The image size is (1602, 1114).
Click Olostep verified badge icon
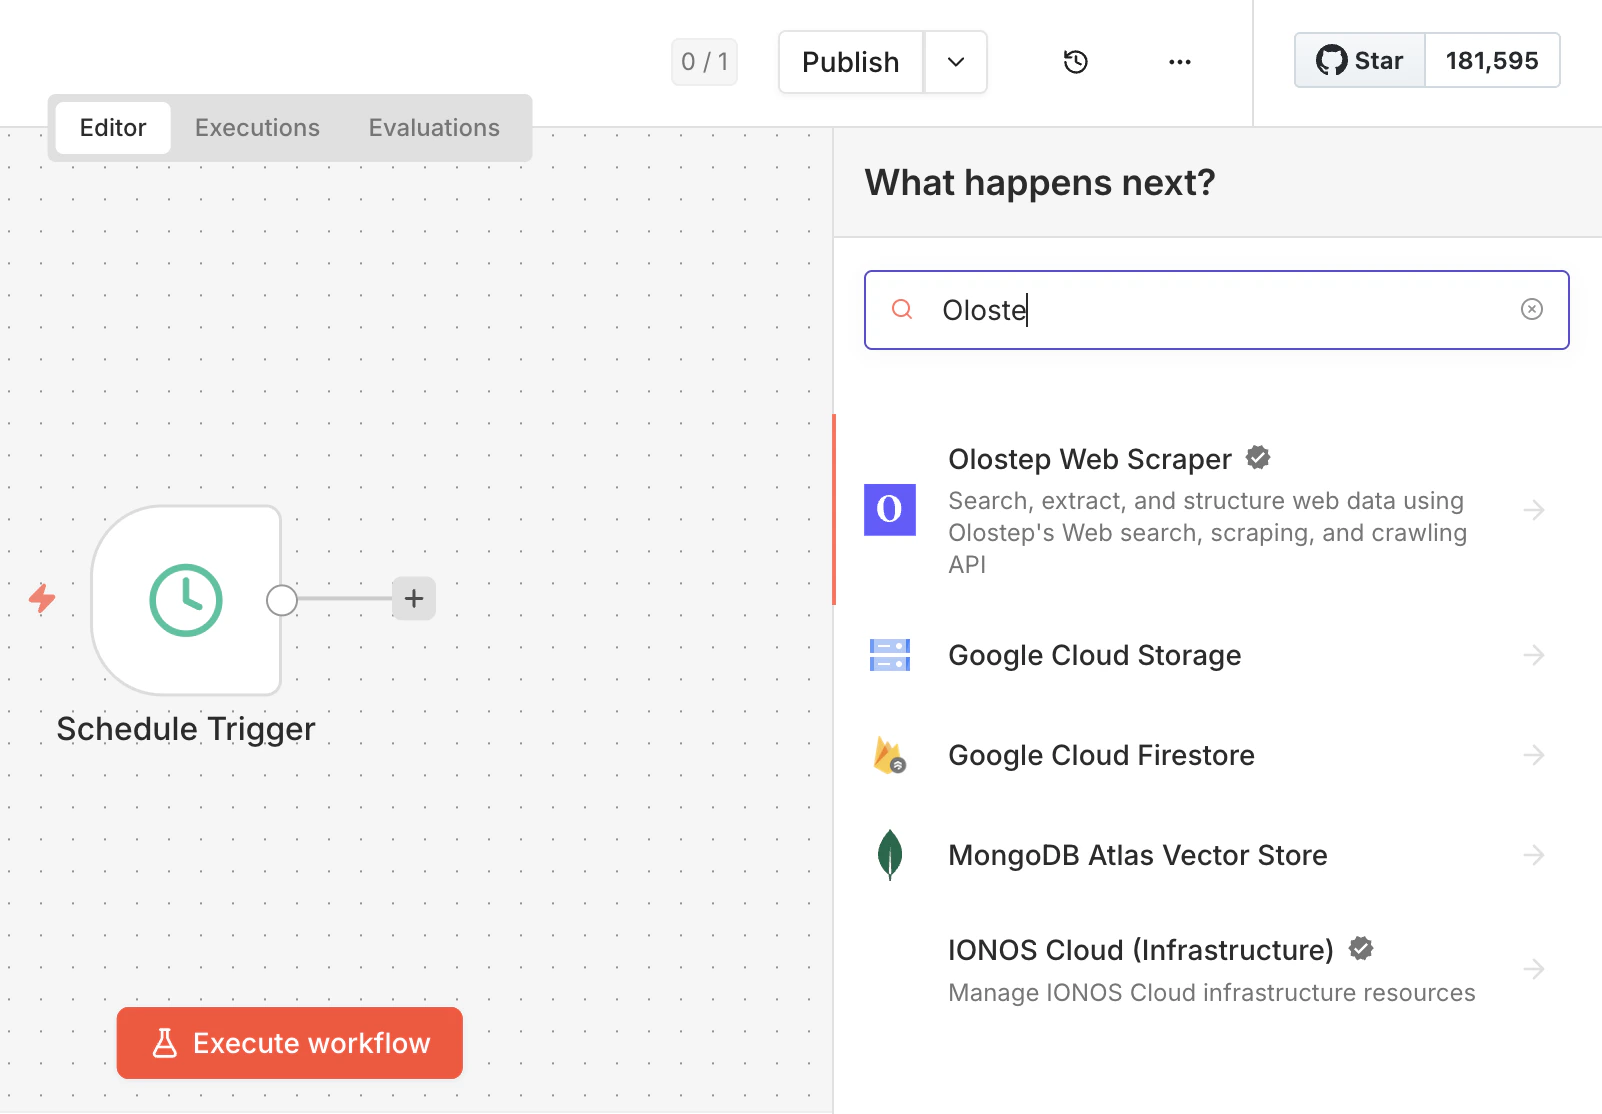click(x=1258, y=458)
